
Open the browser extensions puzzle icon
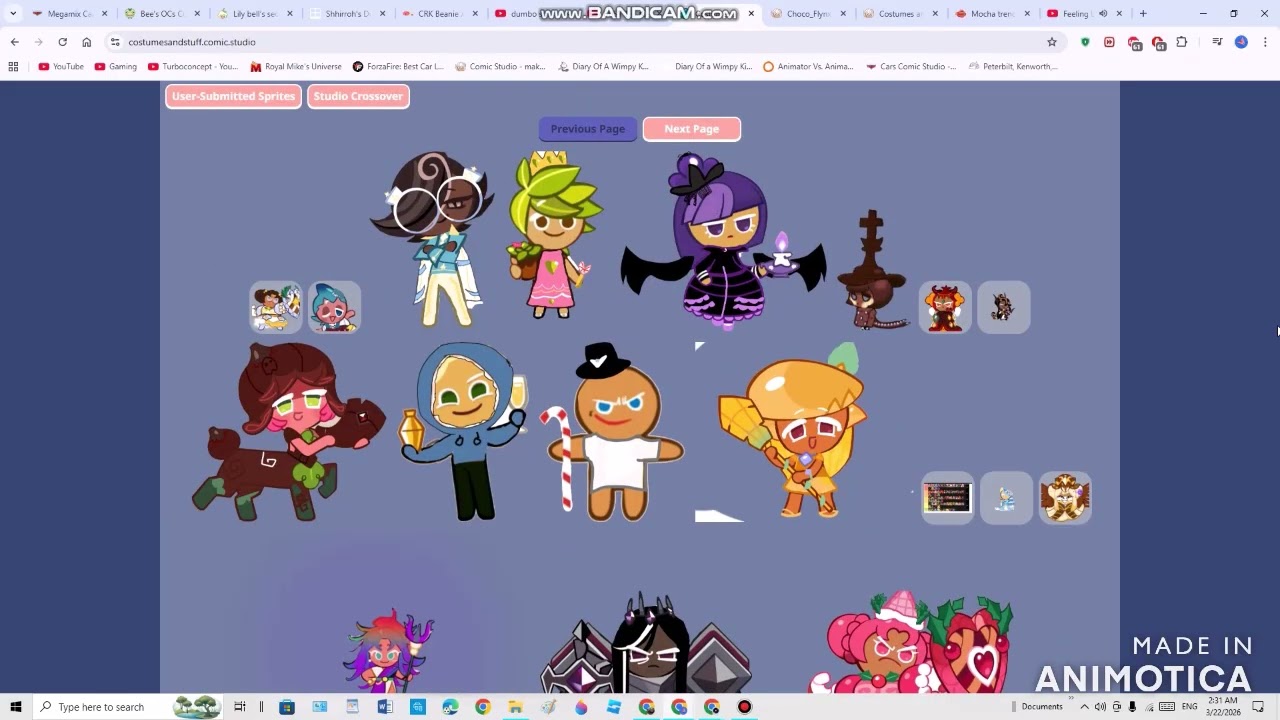coord(1182,42)
